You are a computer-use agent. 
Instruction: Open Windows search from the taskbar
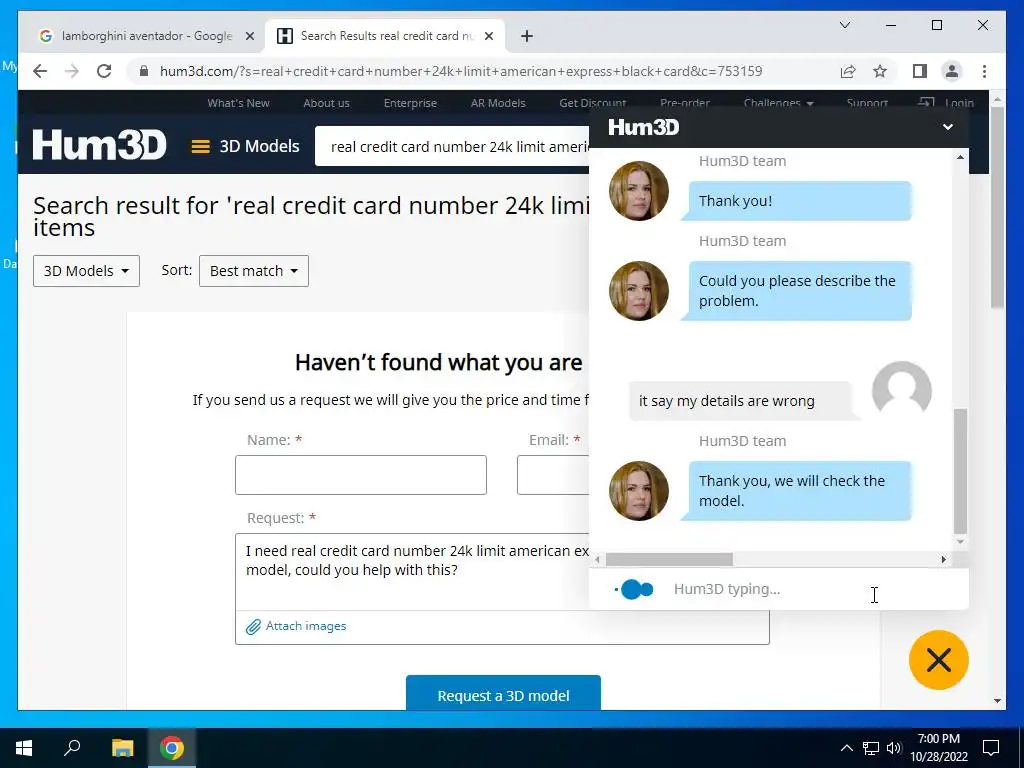pyautogui.click(x=72, y=748)
